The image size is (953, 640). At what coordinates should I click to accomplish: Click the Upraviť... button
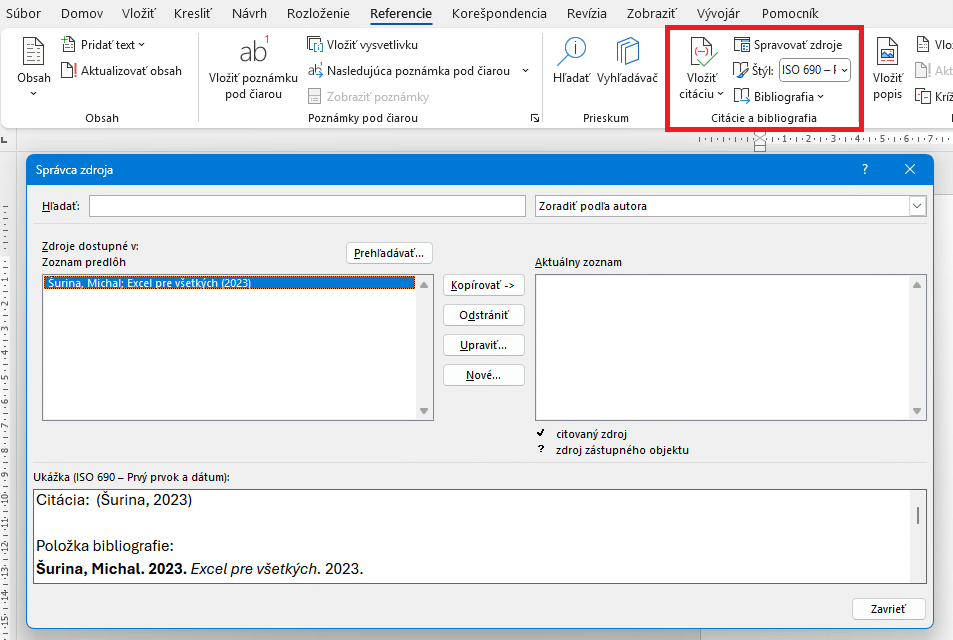(x=483, y=345)
